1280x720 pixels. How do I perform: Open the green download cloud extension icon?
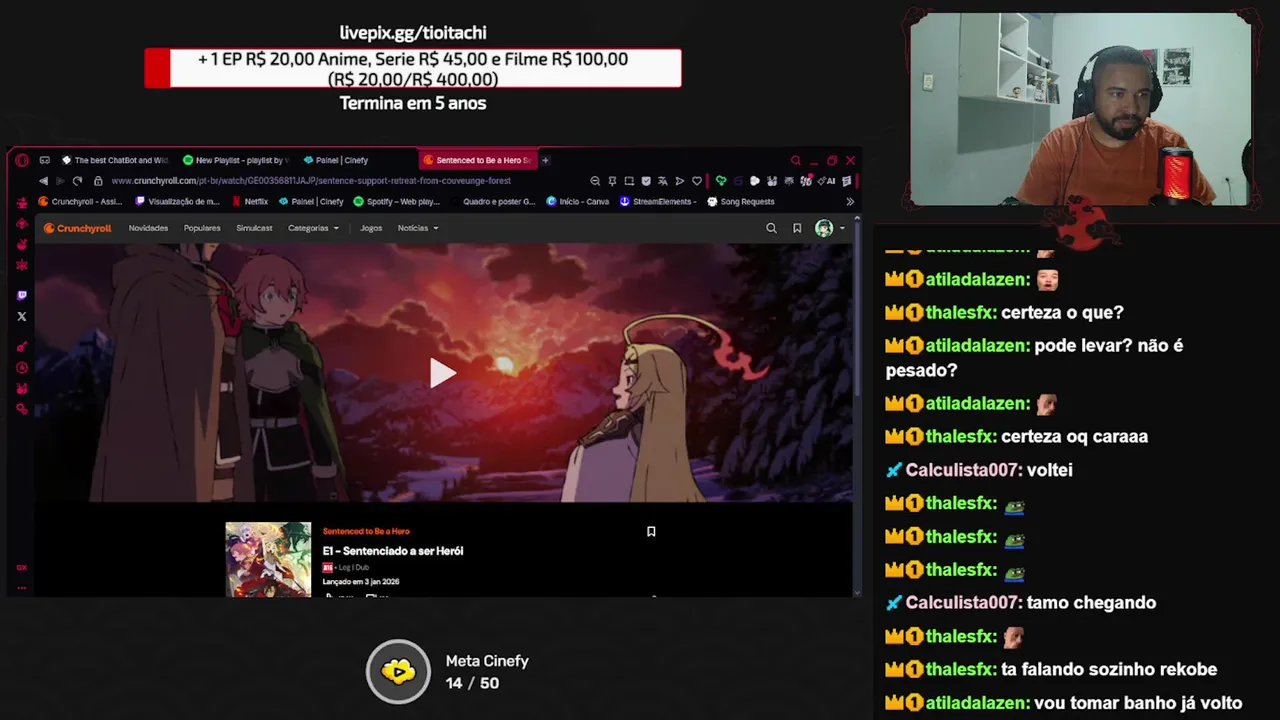(x=720, y=181)
